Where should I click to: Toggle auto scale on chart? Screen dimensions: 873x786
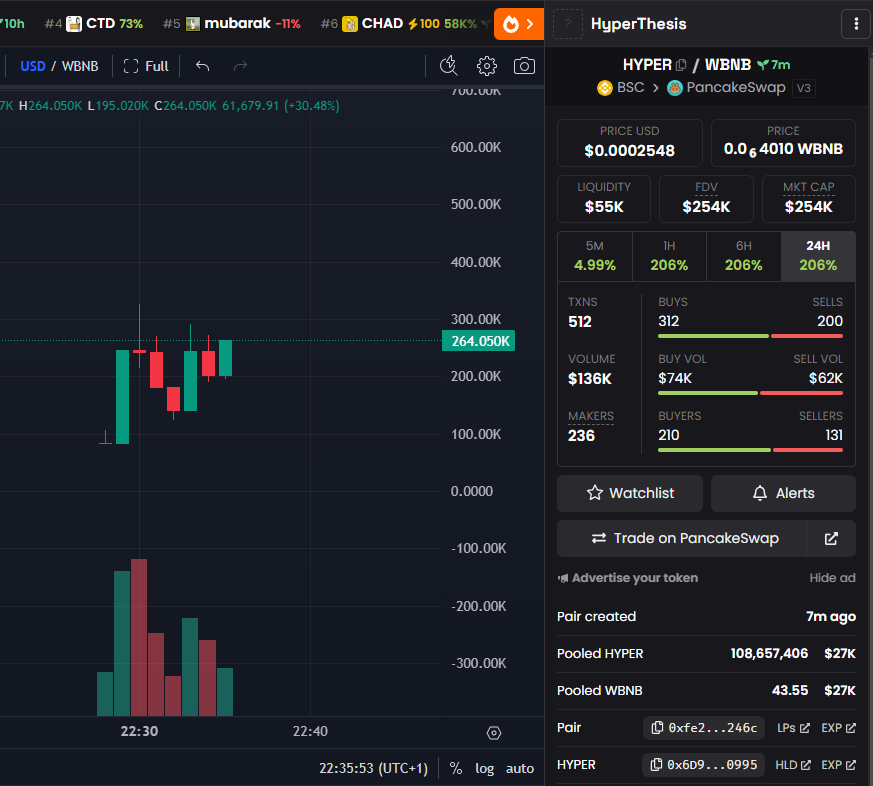pos(519,768)
